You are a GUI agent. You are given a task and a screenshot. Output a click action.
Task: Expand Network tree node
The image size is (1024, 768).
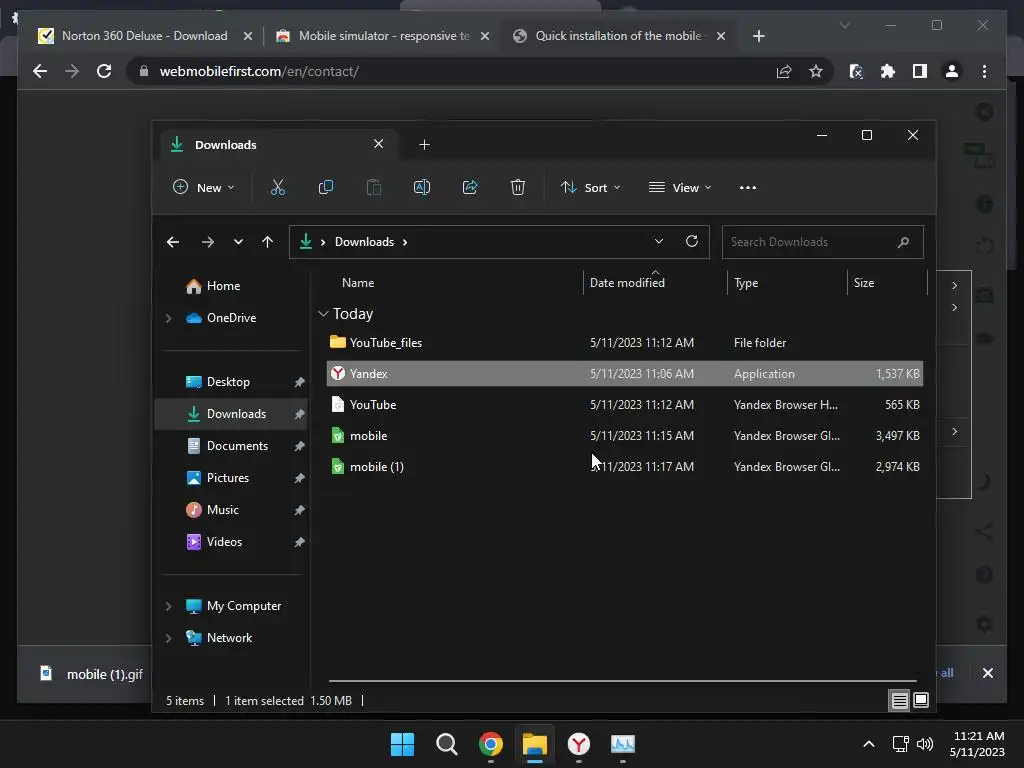[x=168, y=638]
